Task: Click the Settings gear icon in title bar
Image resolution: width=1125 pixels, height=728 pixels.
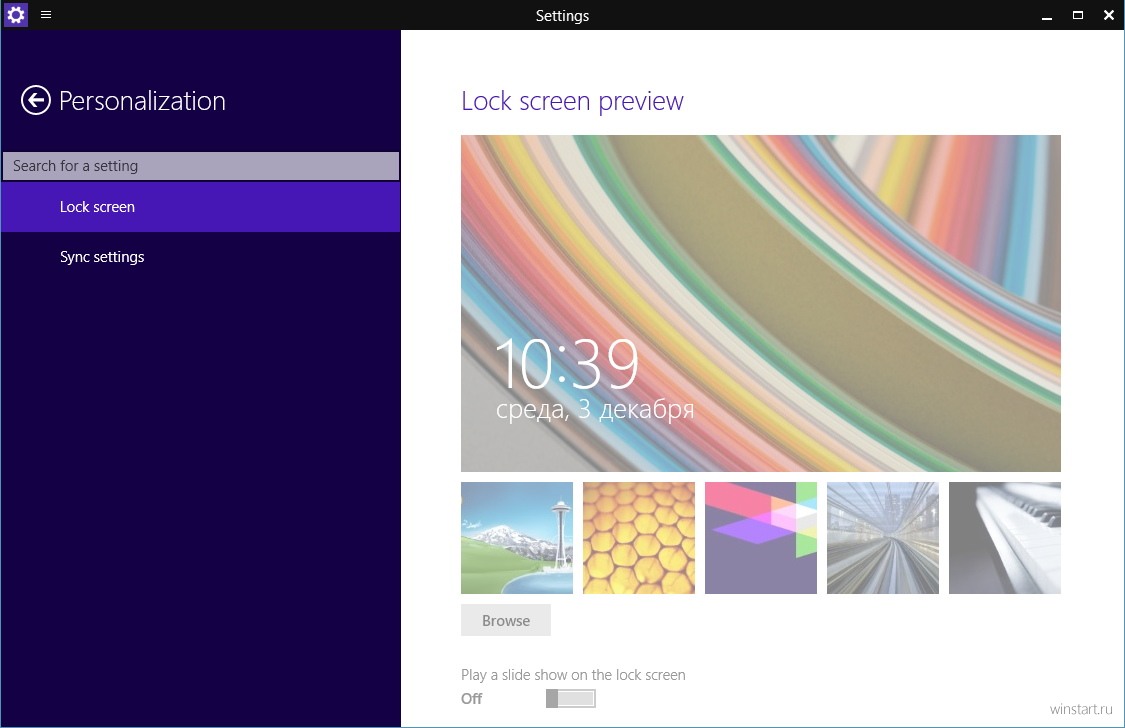Action: [15, 14]
